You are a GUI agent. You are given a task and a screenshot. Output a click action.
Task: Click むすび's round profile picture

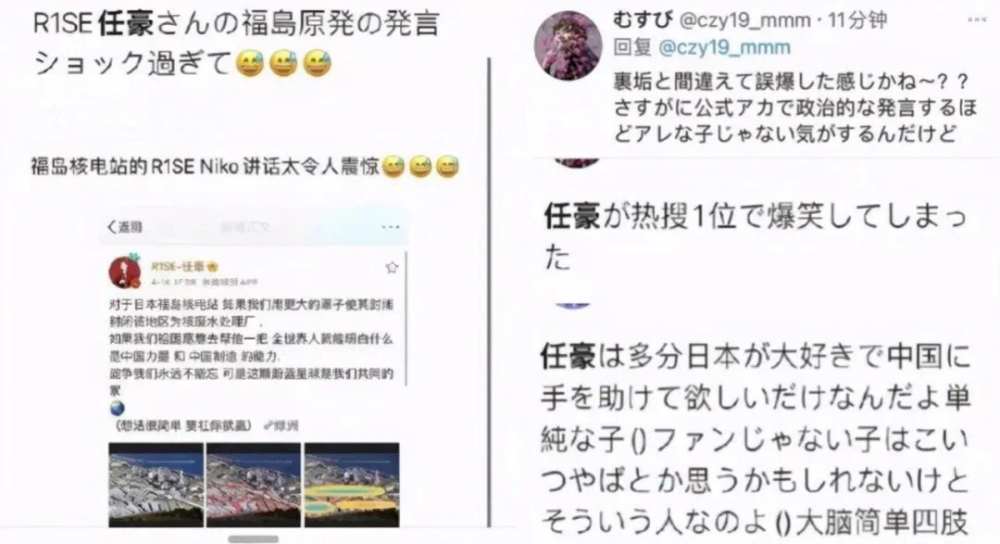(568, 45)
